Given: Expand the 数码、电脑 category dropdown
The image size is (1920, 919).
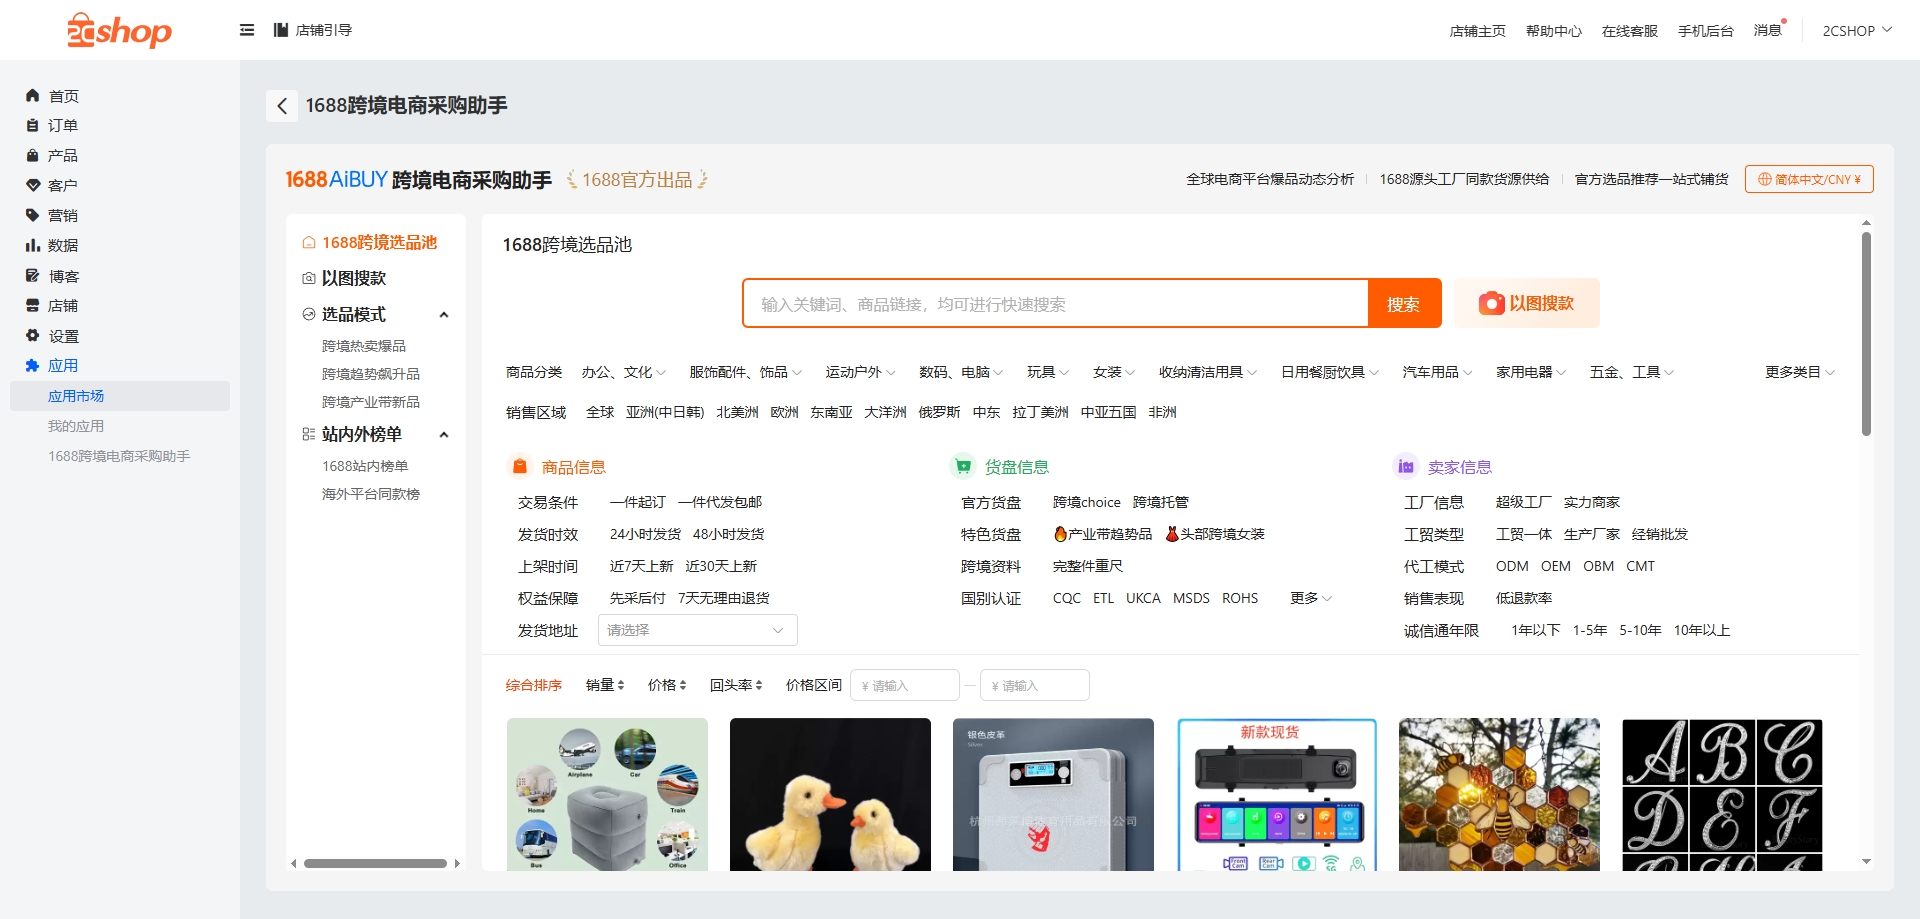Looking at the screenshot, I should coord(961,372).
